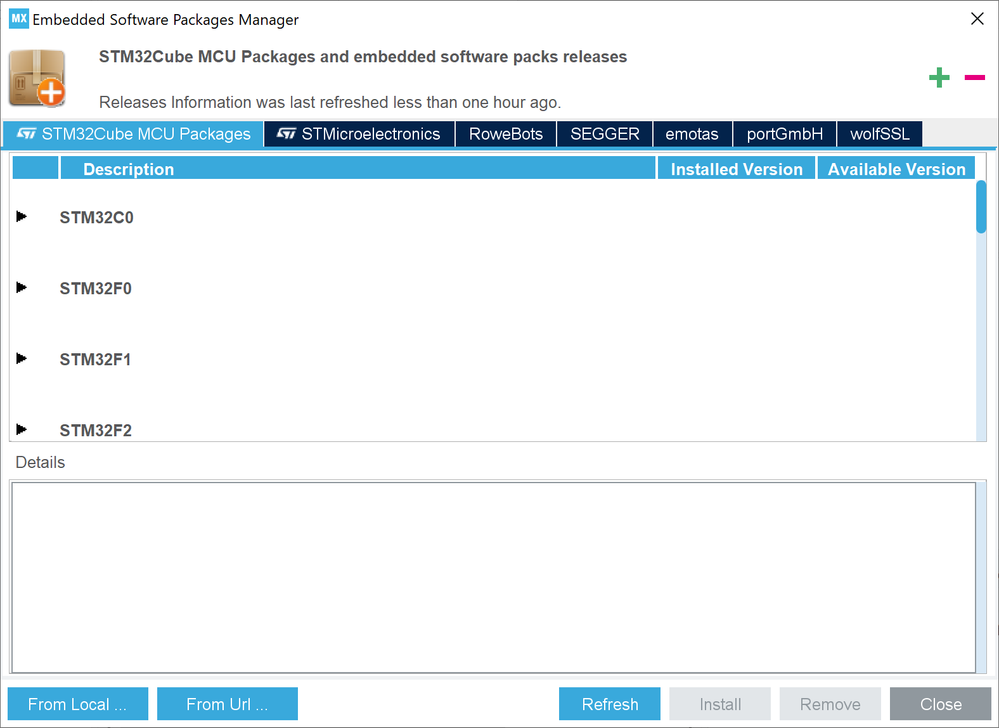Click the Install button

coord(720,704)
